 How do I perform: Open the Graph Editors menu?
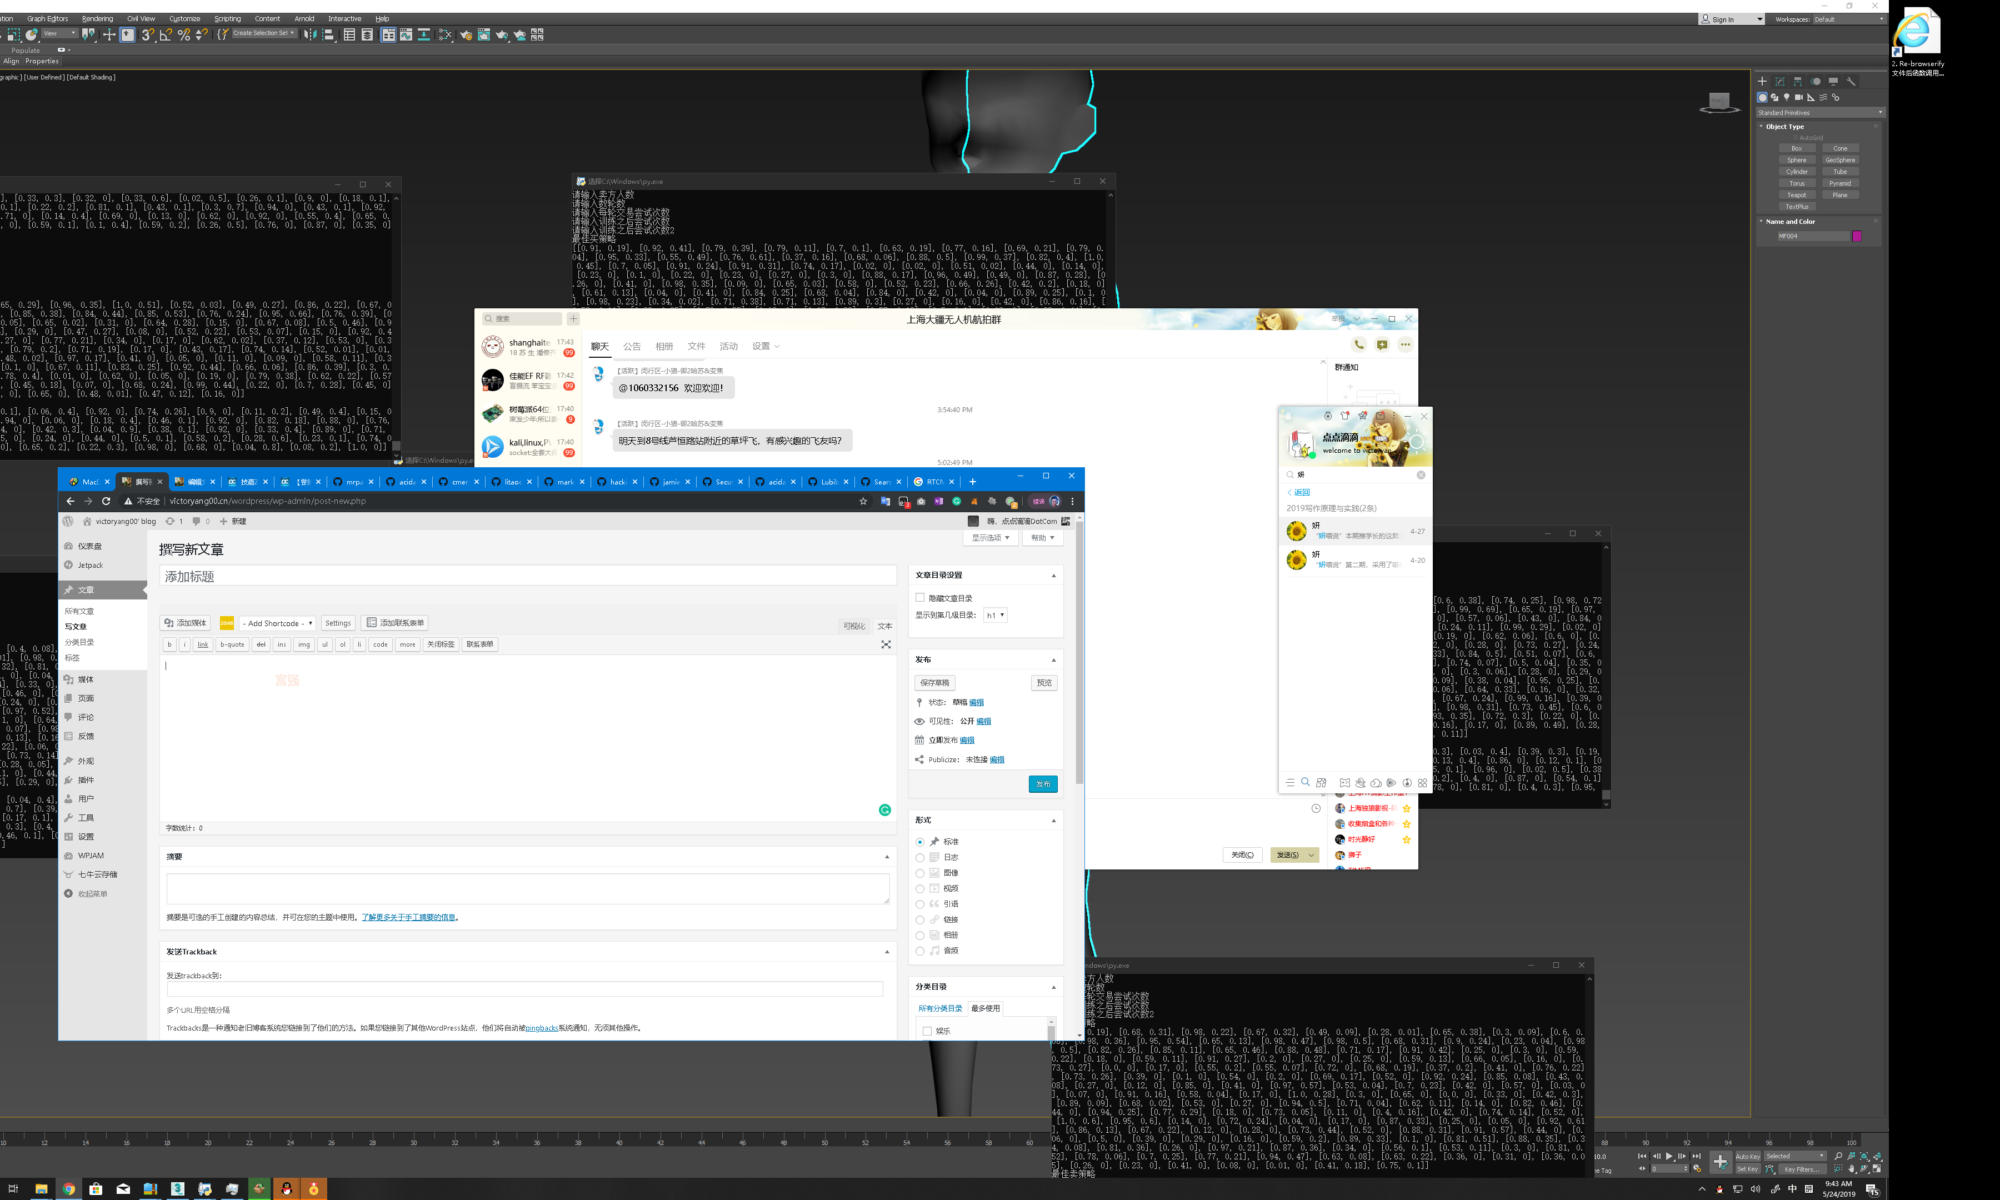[x=47, y=19]
